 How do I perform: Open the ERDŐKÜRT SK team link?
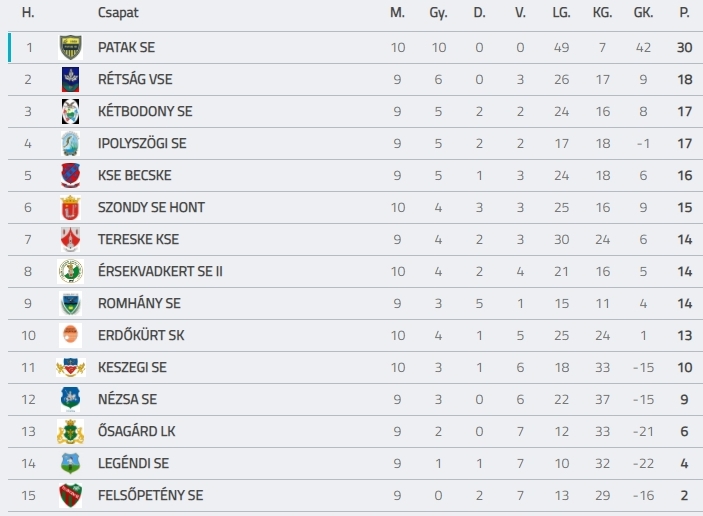tap(141, 335)
